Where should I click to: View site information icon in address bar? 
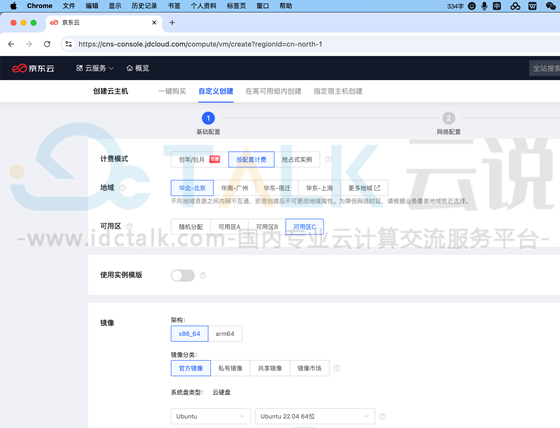pos(68,44)
